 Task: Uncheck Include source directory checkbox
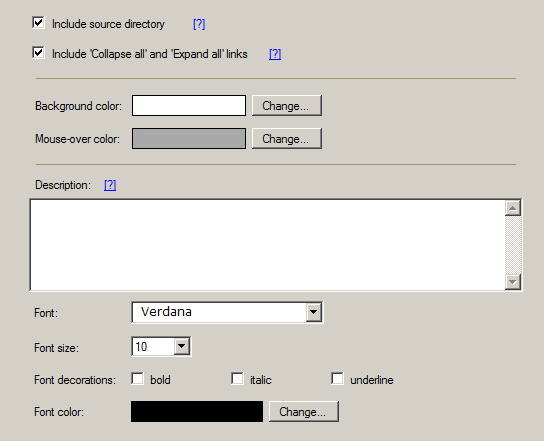(x=38, y=23)
